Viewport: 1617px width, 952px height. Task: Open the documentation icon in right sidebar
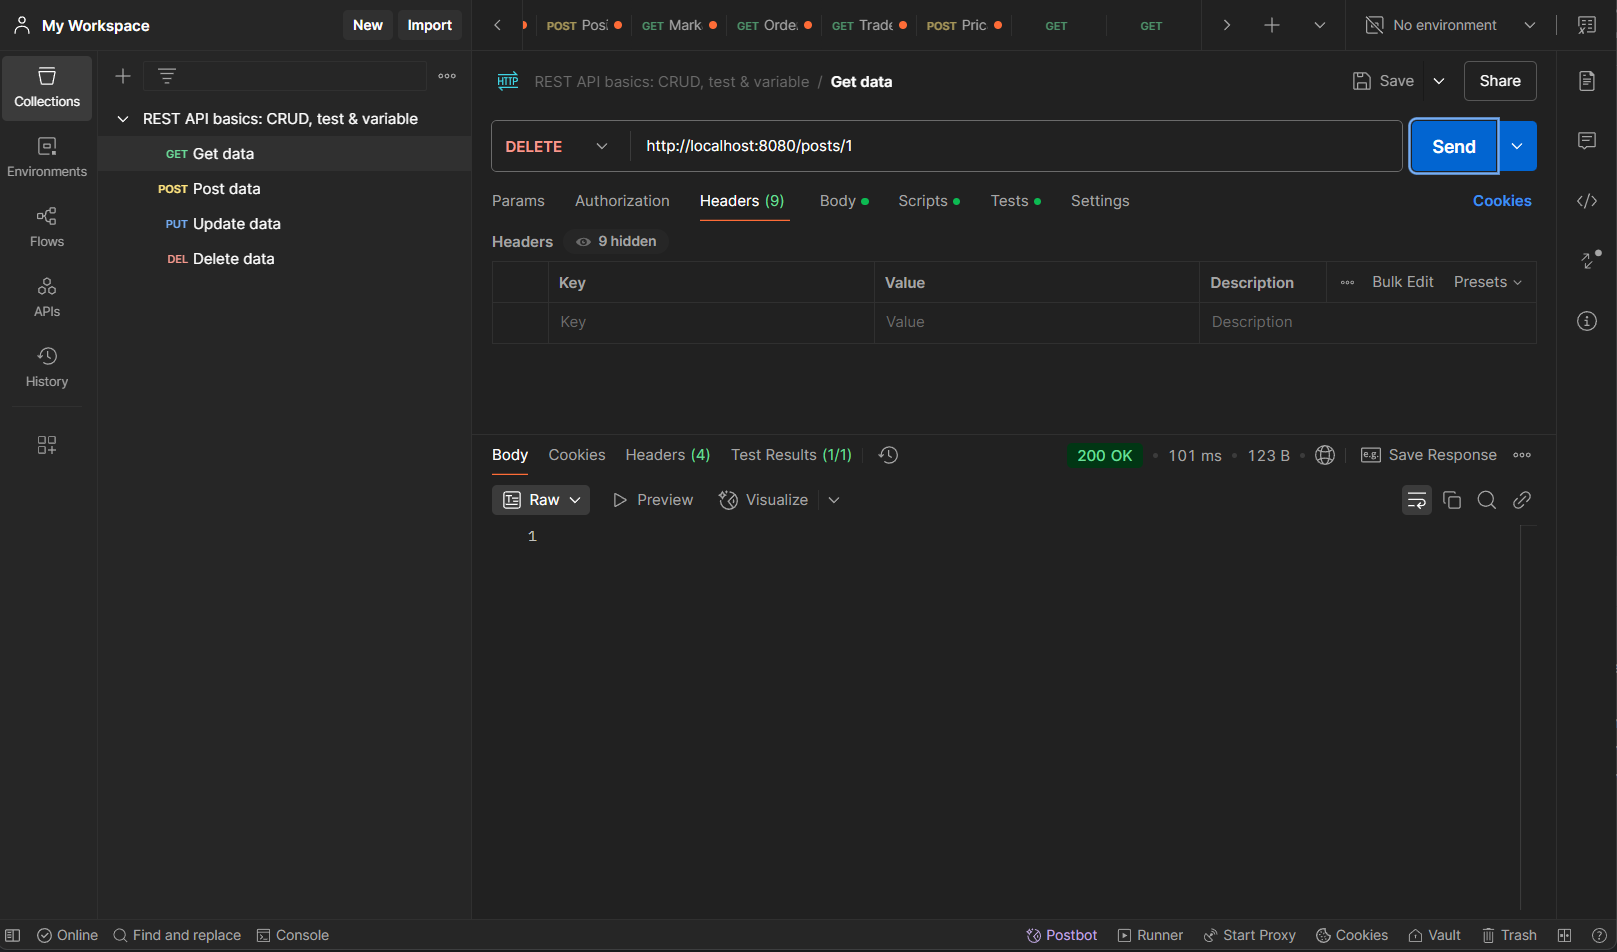tap(1587, 81)
